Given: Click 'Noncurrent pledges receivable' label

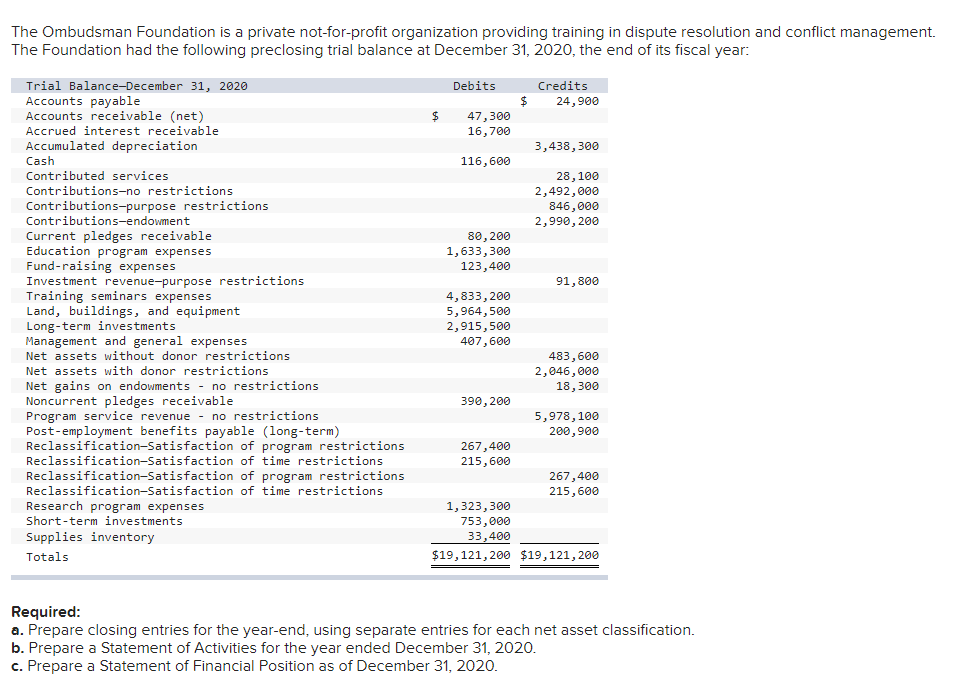Looking at the screenshot, I should point(129,401).
